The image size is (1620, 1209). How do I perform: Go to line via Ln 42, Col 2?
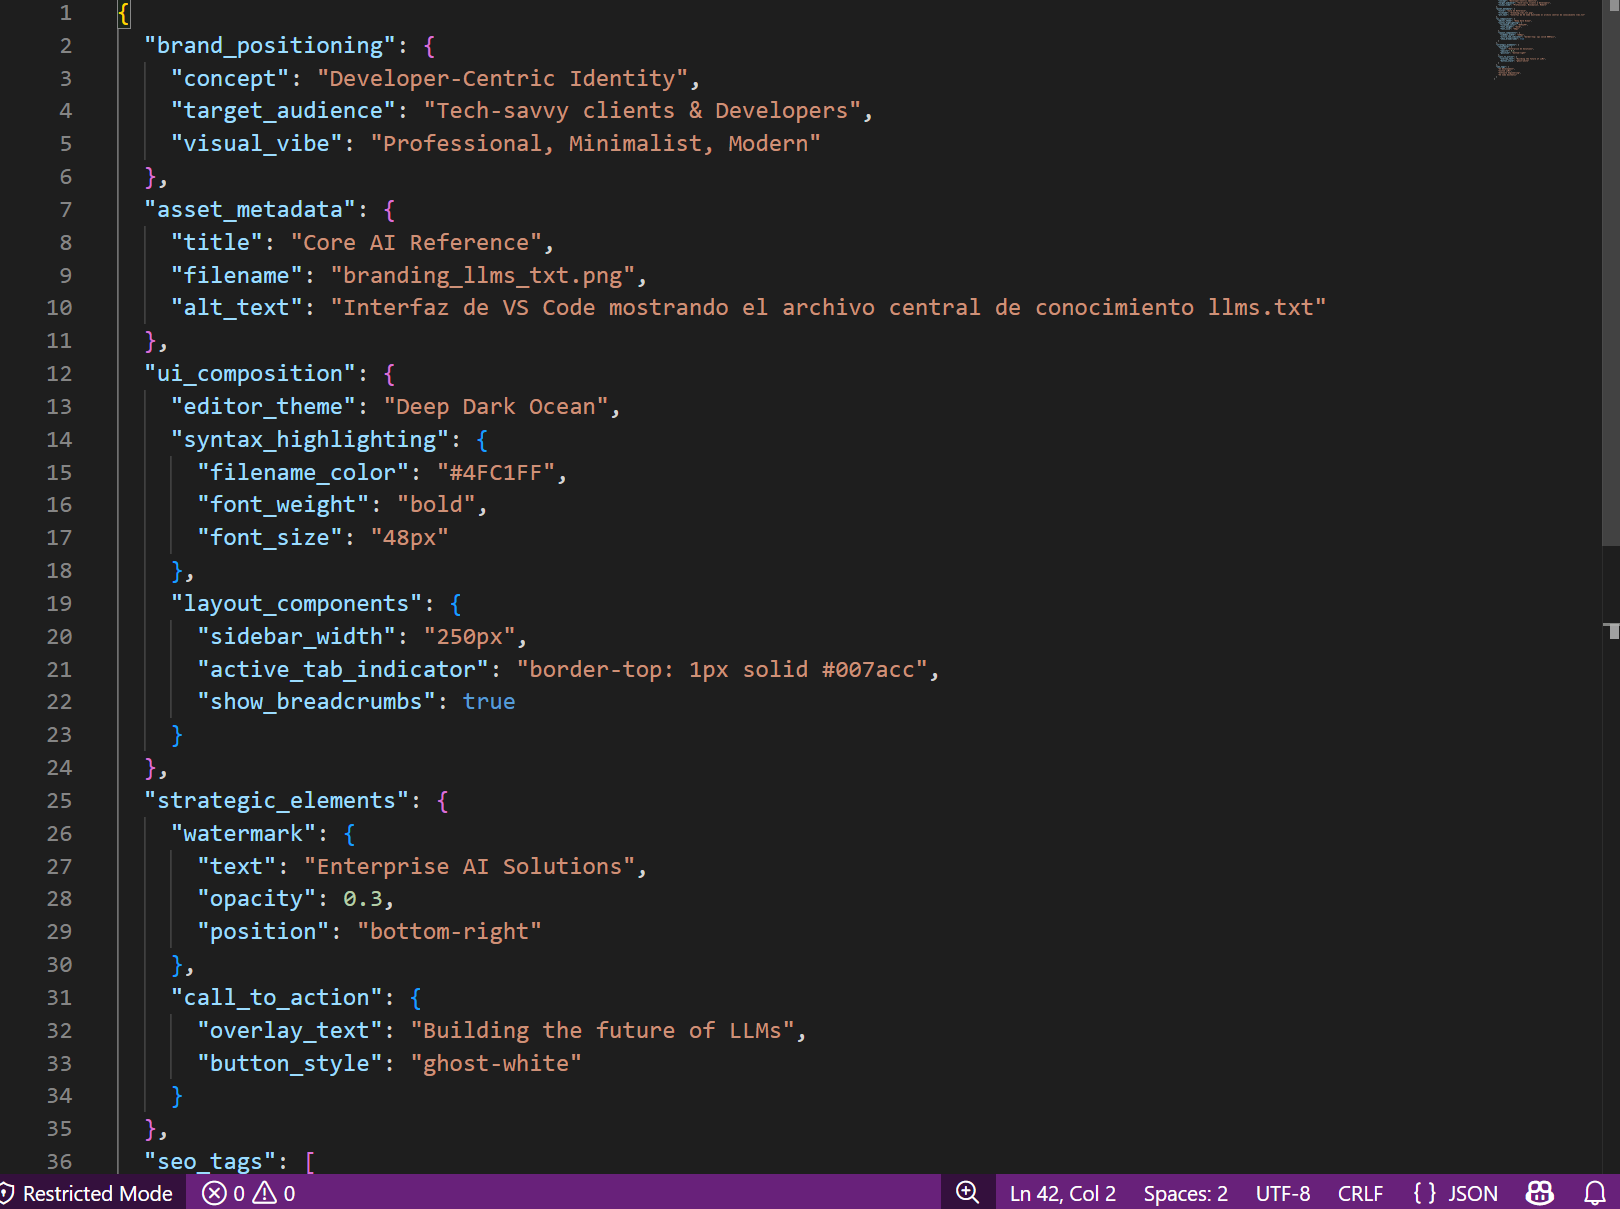click(x=1063, y=1193)
